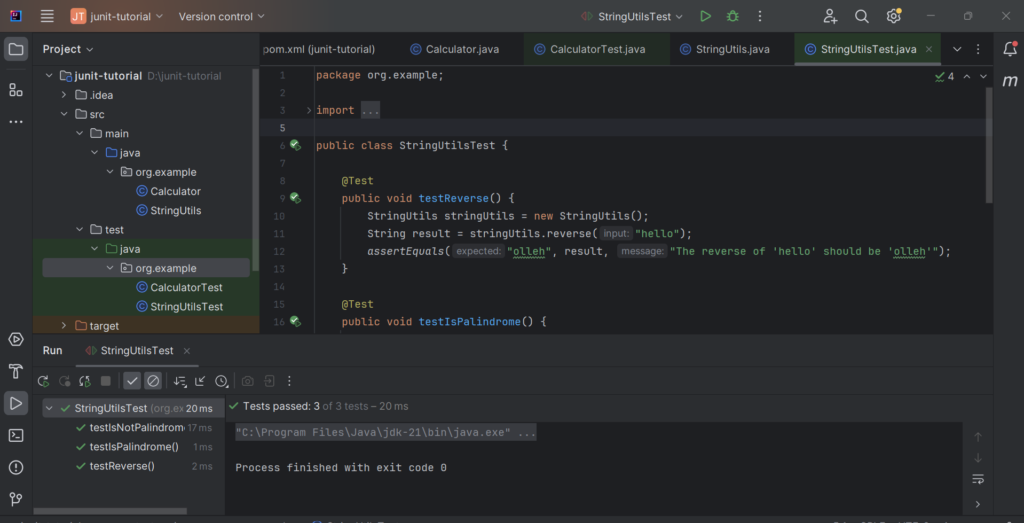Toggle Show Ignored tests filter
Image resolution: width=1024 pixels, height=523 pixels.
153,381
